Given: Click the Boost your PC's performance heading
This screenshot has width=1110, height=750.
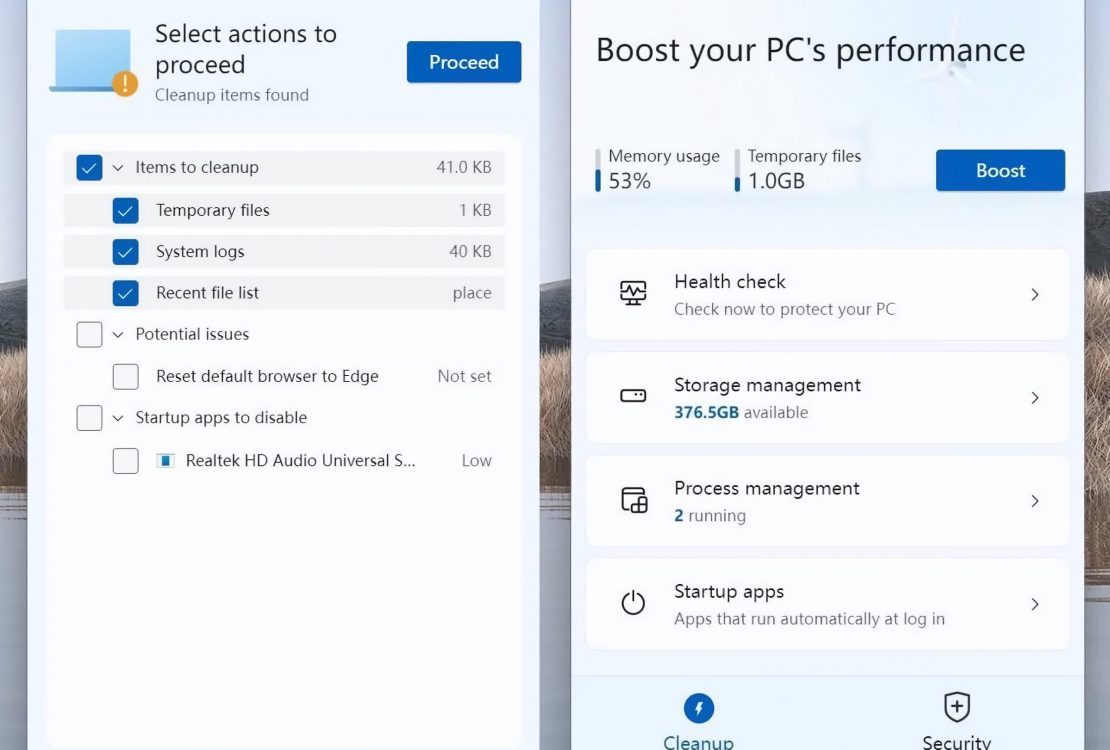Looking at the screenshot, I should coord(811,50).
